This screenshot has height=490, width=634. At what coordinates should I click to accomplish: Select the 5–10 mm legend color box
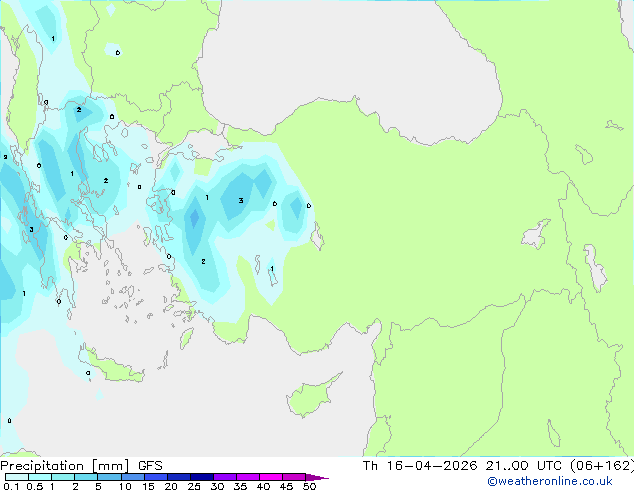[x=109, y=477]
